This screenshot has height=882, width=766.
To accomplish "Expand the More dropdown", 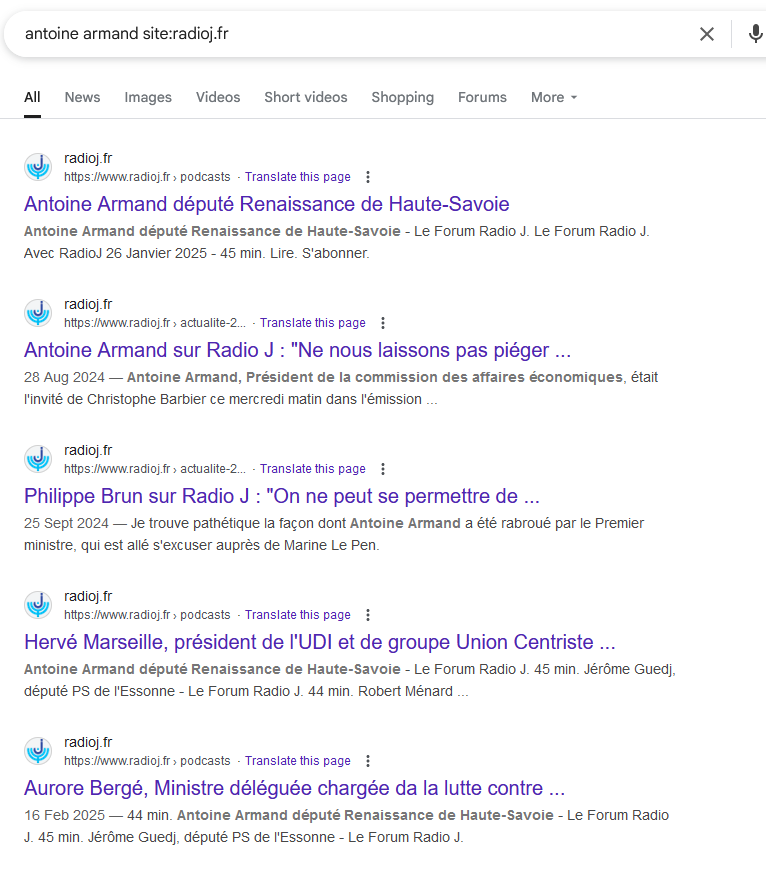I will coord(554,97).
